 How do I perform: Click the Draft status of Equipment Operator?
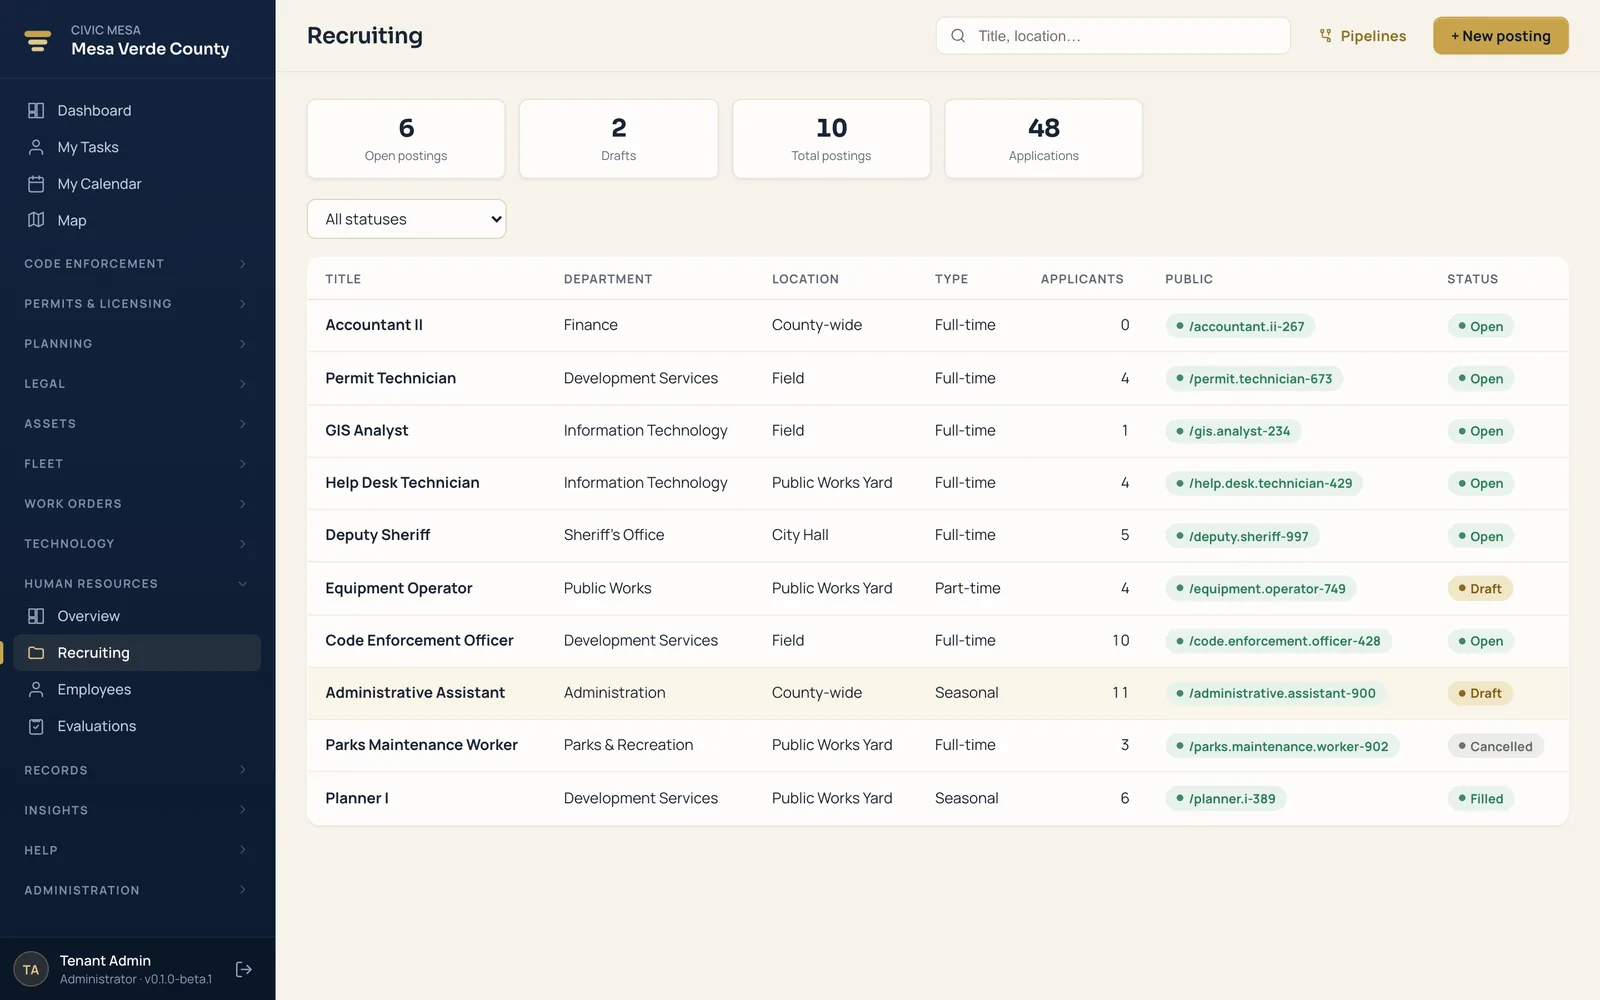pos(1480,589)
